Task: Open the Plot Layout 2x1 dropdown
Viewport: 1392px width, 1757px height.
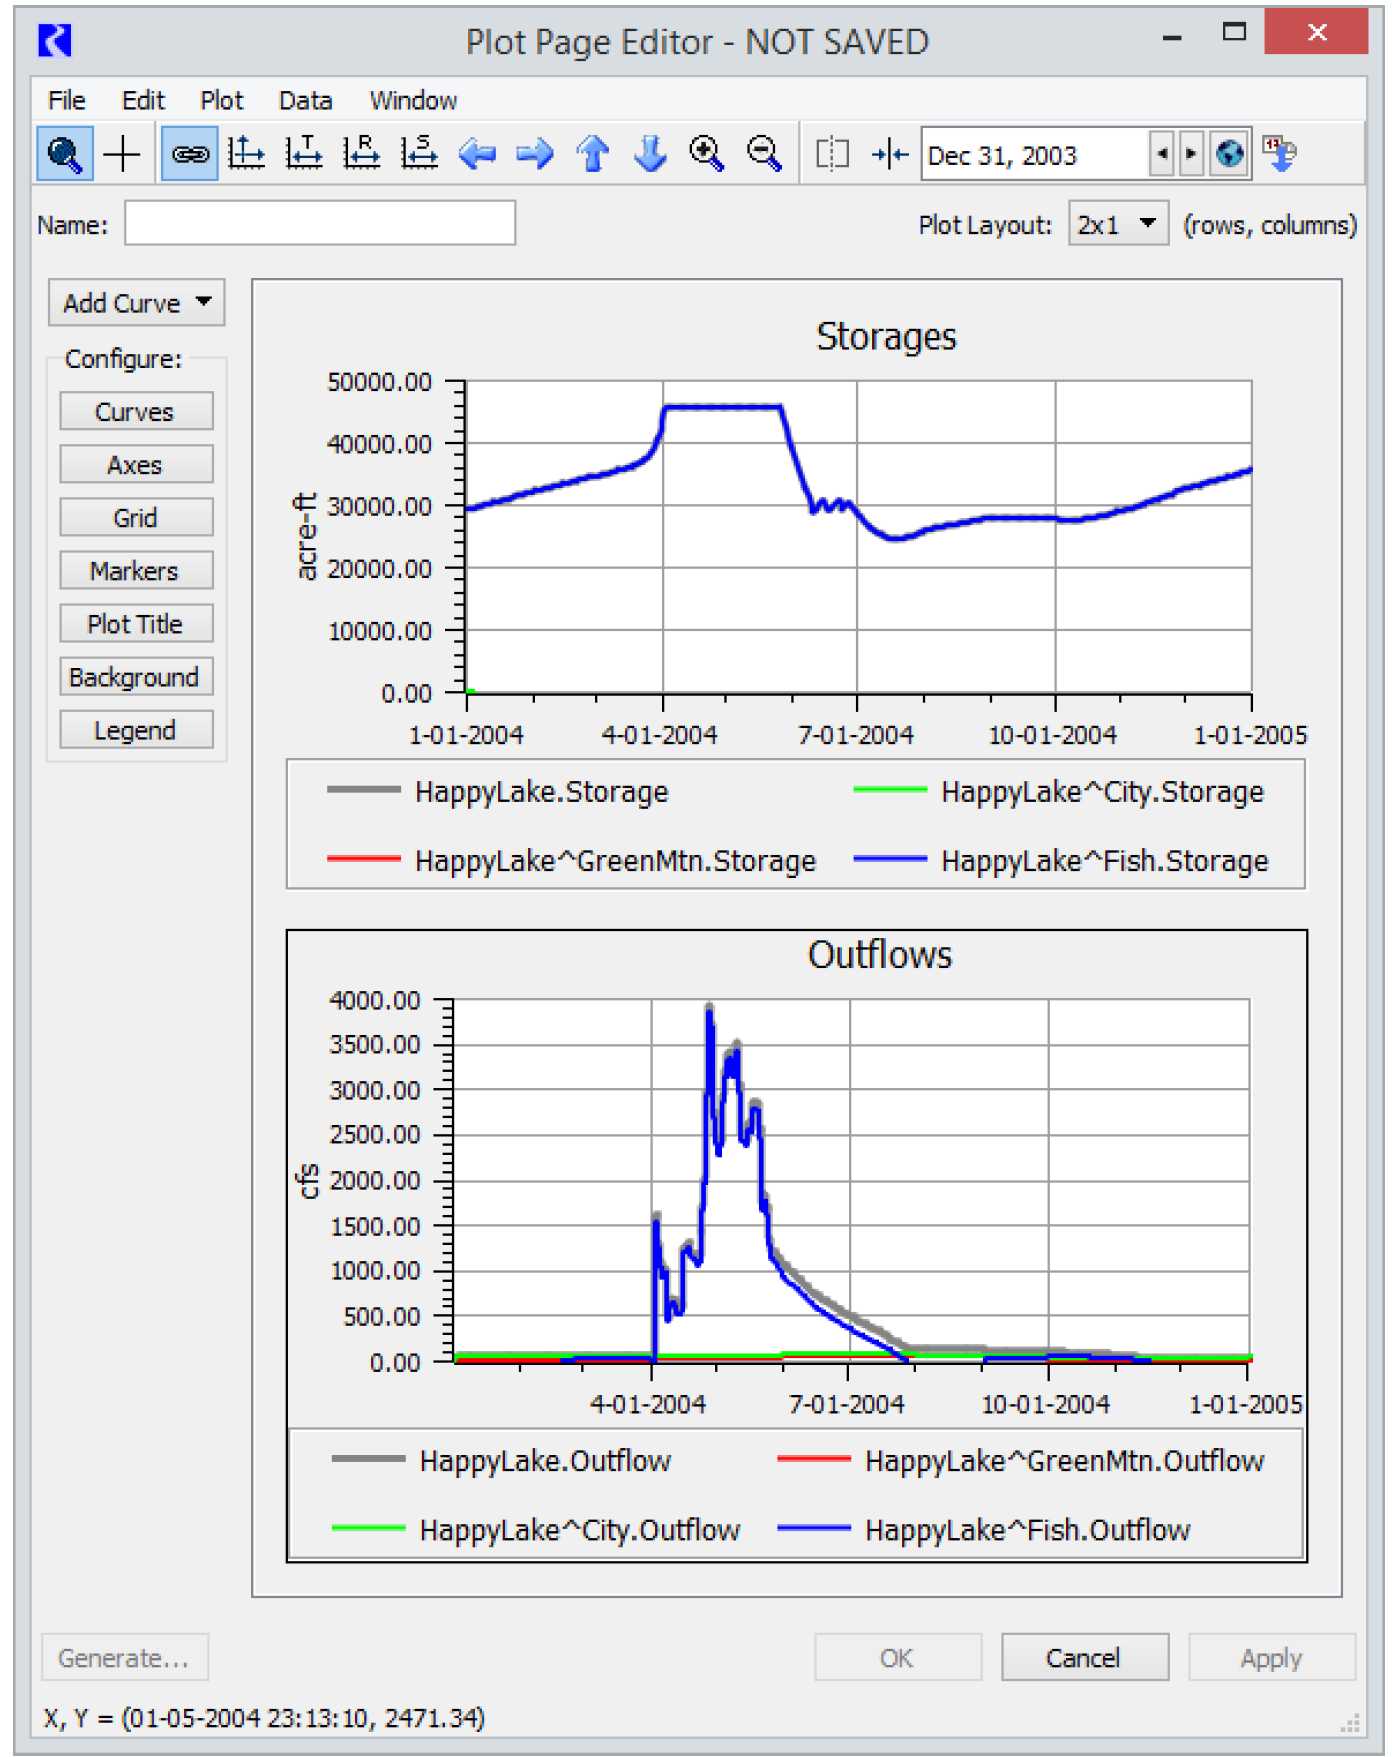Action: click(1117, 224)
